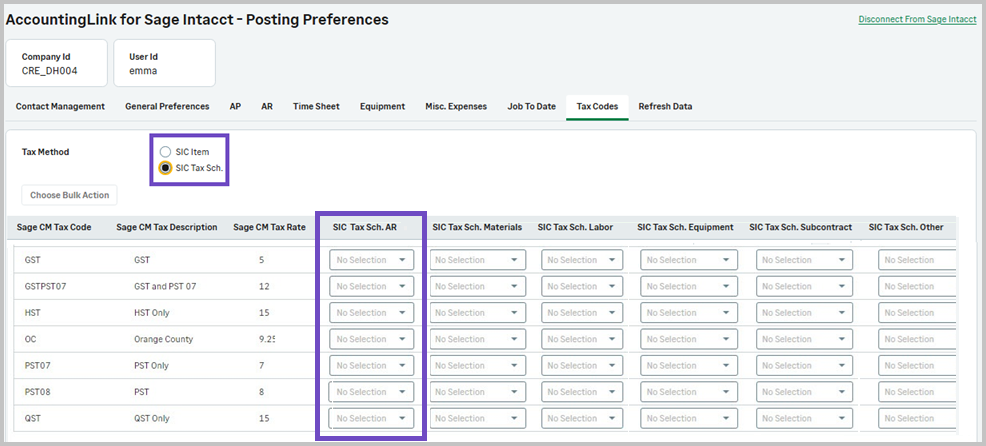The image size is (986, 446).
Task: Open Materials tax schedule dropdown for HST
Action: click(478, 313)
